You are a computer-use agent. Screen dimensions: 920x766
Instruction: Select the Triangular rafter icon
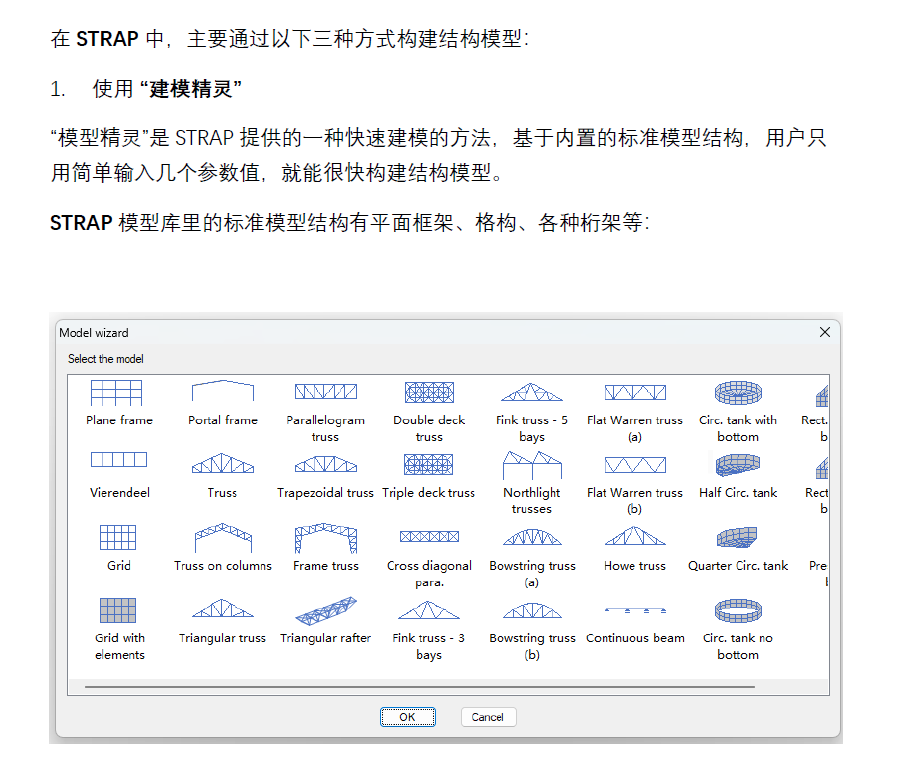click(x=326, y=611)
